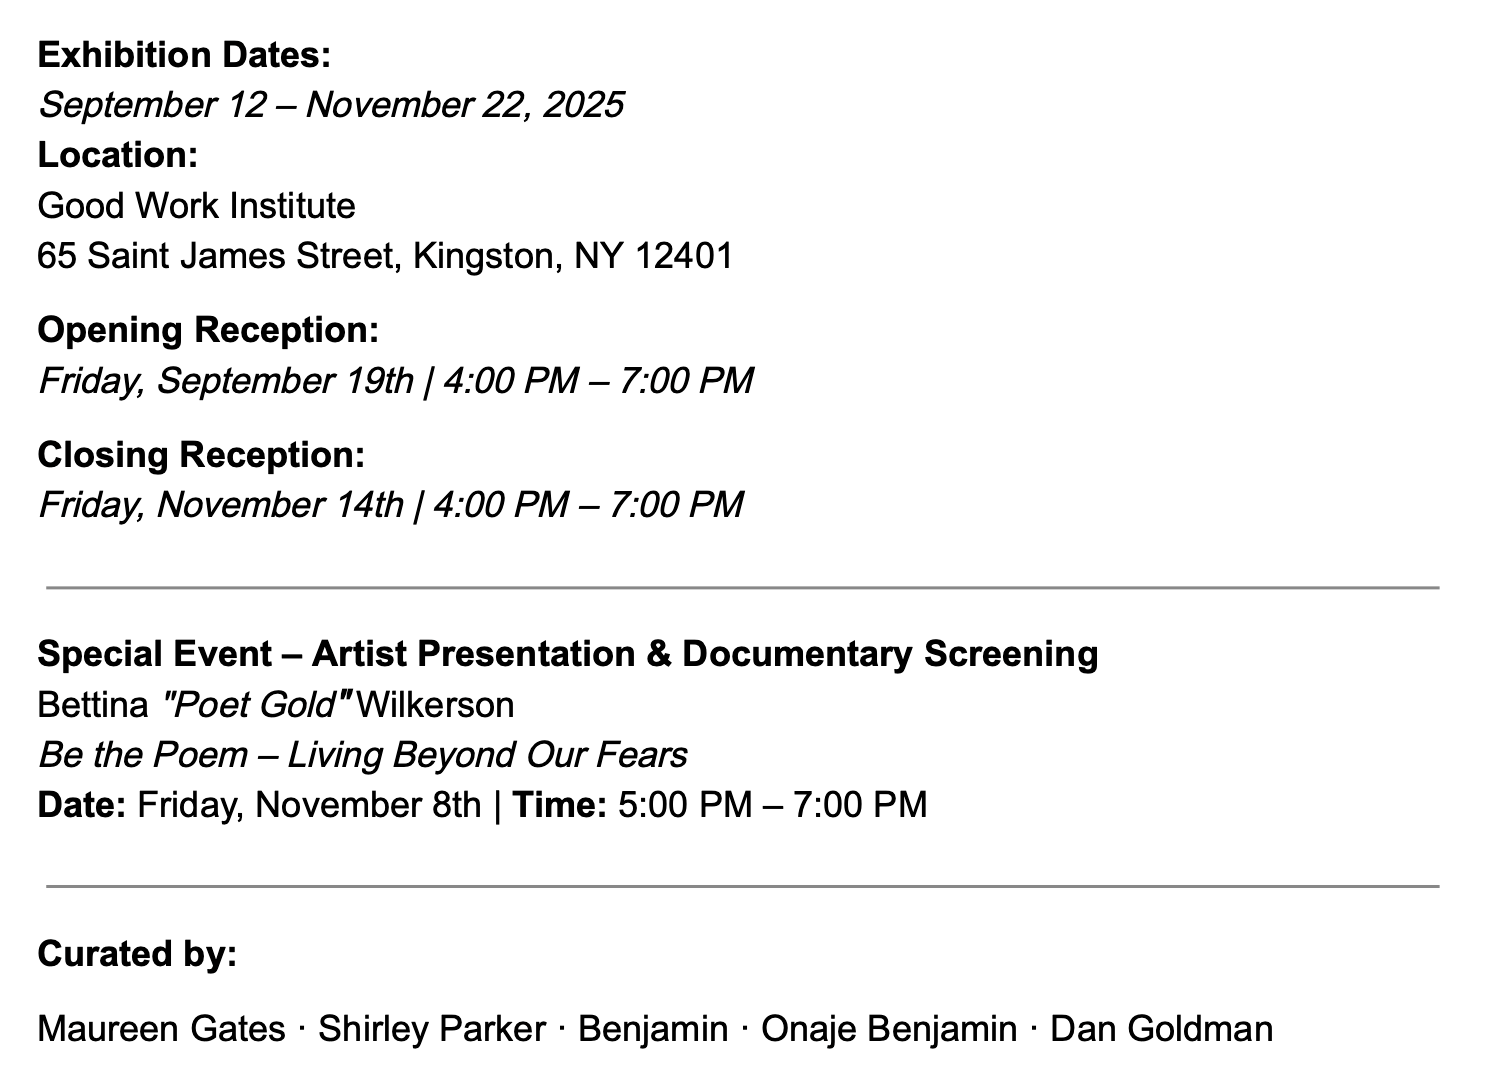The height and width of the screenshot is (1090, 1502).
Task: Click curator name Dan Goldman
Action: tap(1161, 1029)
